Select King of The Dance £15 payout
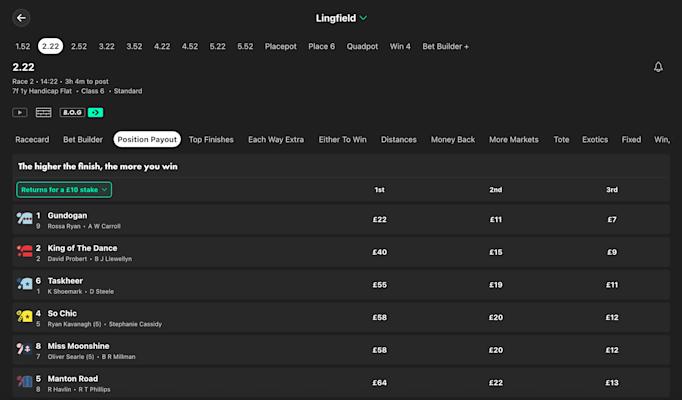The width and height of the screenshot is (682, 400). pyautogui.click(x=496, y=252)
